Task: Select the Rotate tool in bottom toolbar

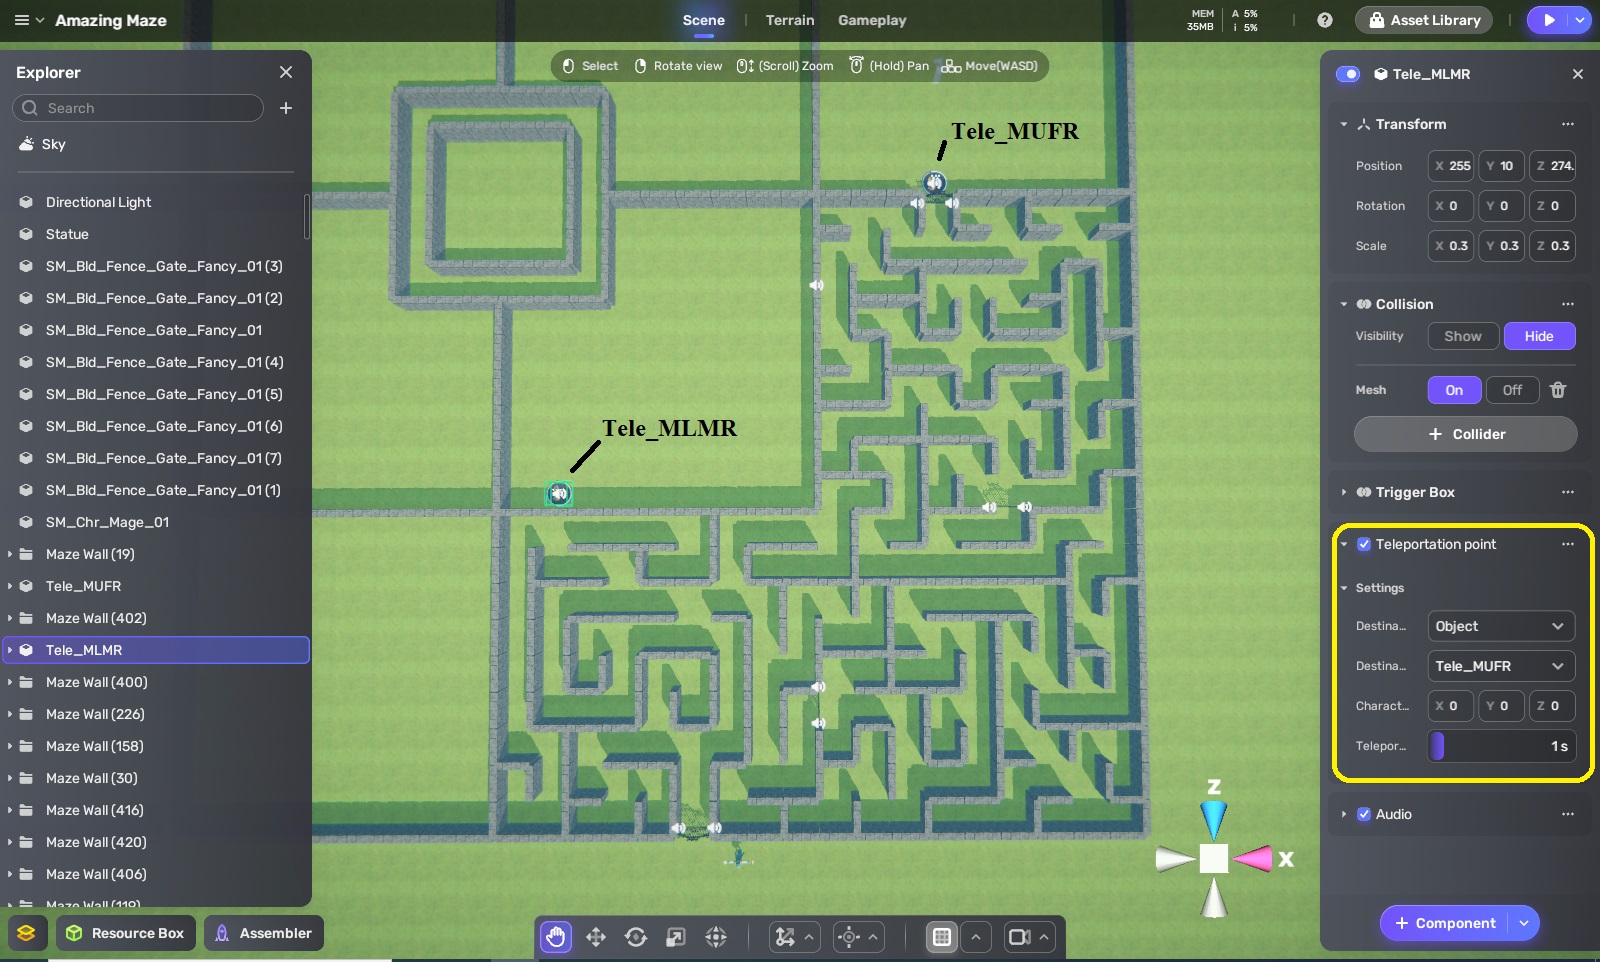Action: point(636,937)
